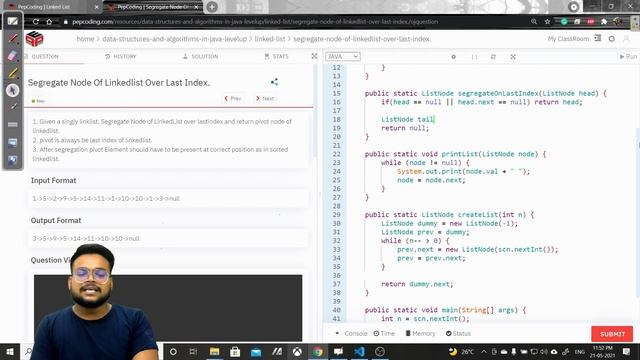
Task: Open weather widget showing 26°C
Action: [461, 351]
